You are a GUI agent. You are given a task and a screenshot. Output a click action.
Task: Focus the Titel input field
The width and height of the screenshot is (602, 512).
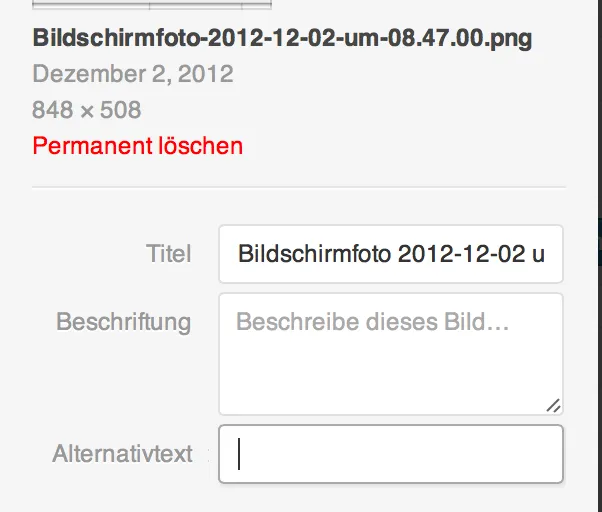pyautogui.click(x=391, y=254)
